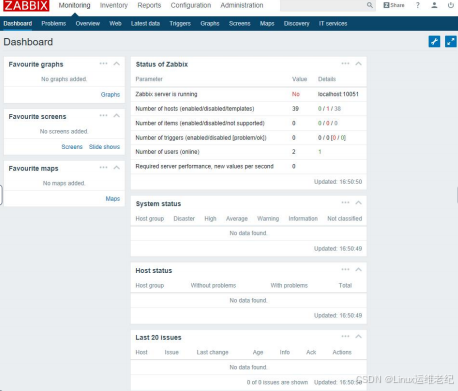Click the Screens link in Favourite screens

72,147
